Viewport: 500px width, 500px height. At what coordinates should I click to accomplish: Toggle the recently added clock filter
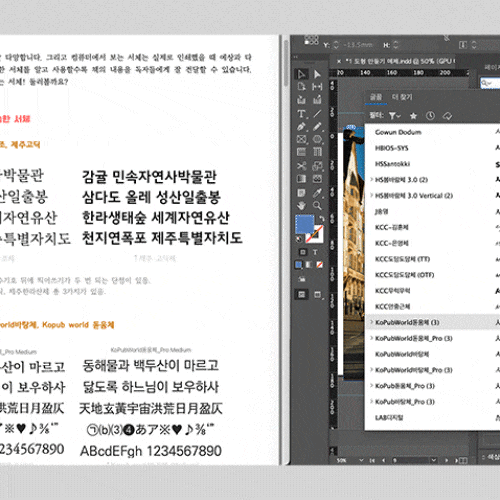(x=430, y=116)
